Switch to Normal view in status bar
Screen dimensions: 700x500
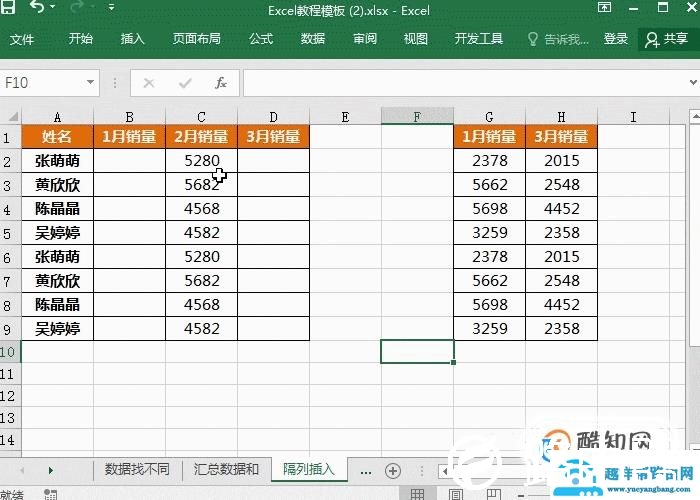point(417,494)
